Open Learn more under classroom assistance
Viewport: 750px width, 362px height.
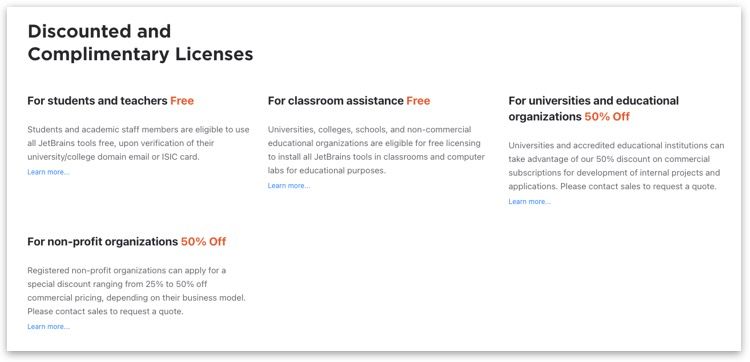point(289,186)
